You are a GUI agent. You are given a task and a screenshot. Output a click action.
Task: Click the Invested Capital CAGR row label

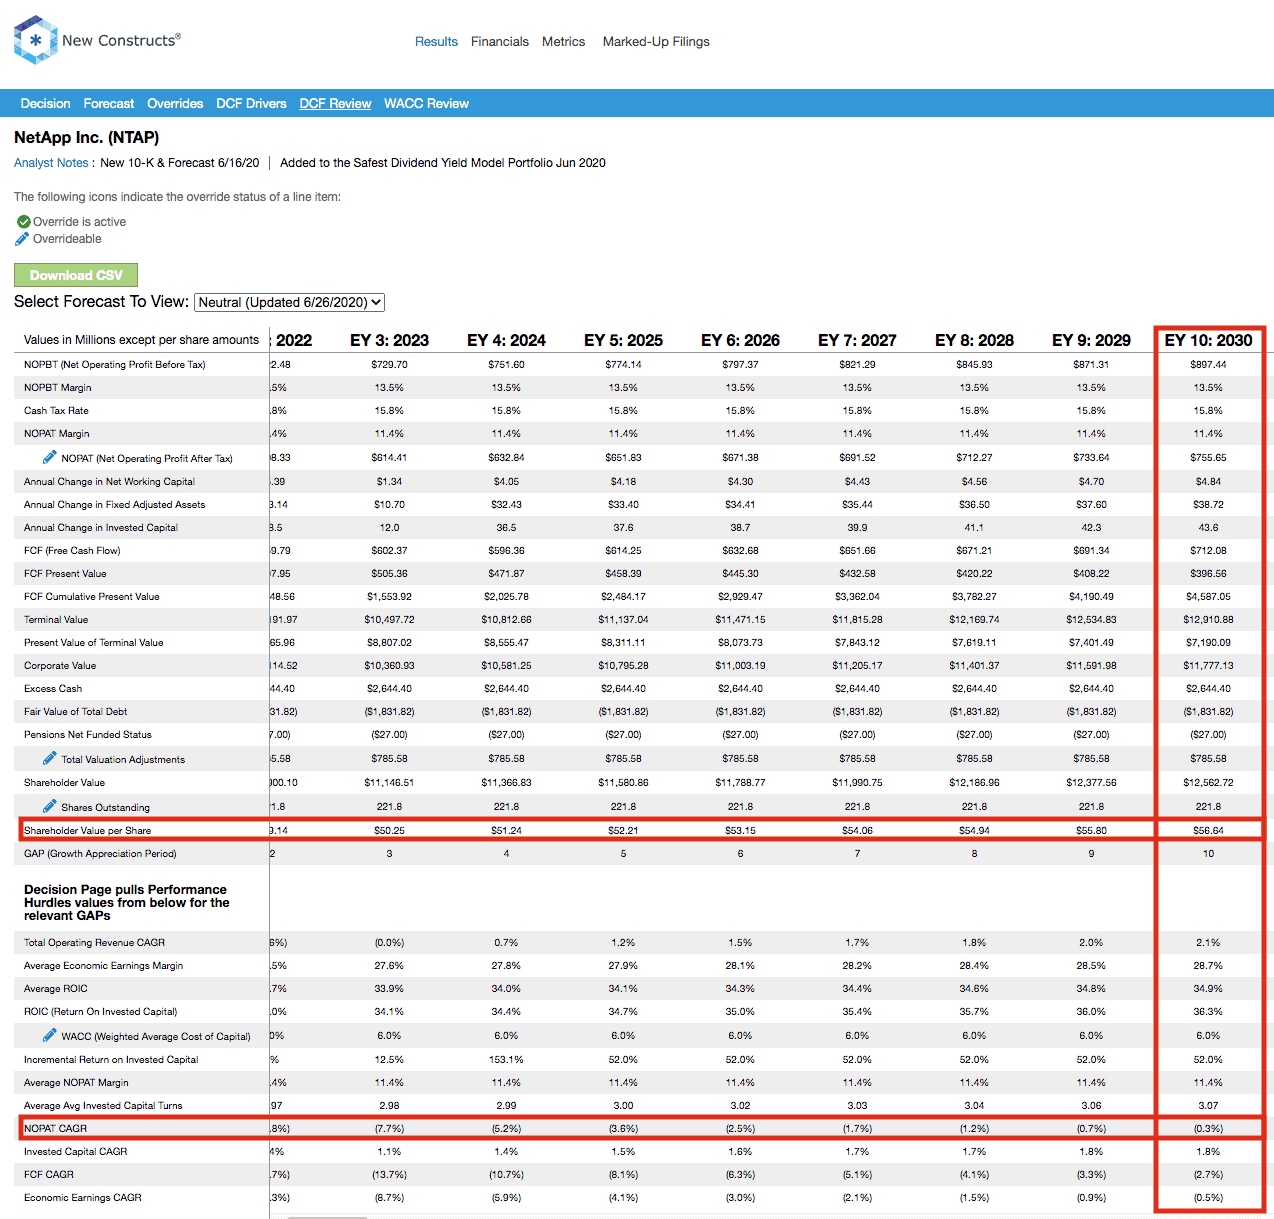(x=75, y=1152)
